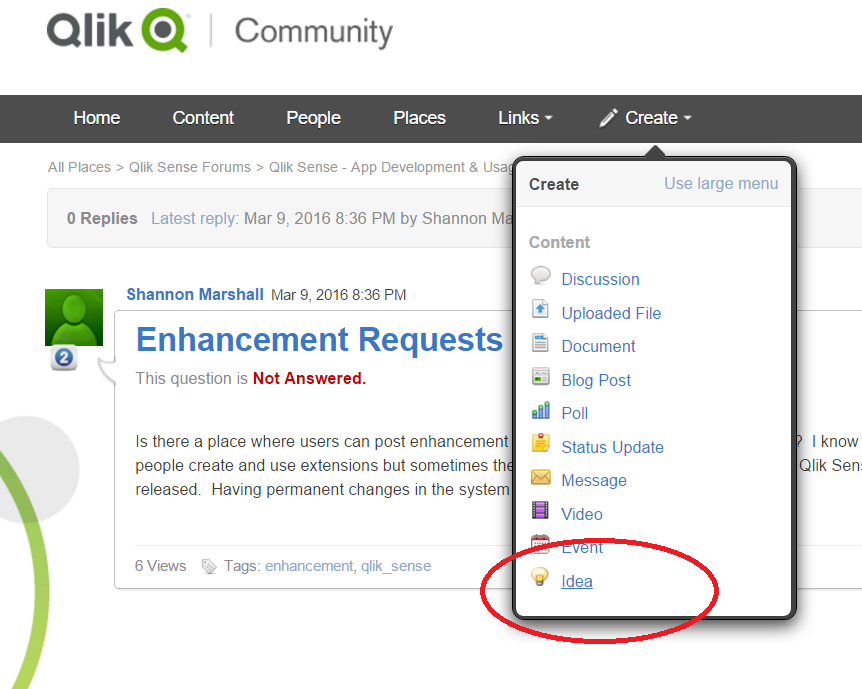This screenshot has height=689, width=862.
Task: Click the qlik_sense tag link
Action: click(x=396, y=566)
